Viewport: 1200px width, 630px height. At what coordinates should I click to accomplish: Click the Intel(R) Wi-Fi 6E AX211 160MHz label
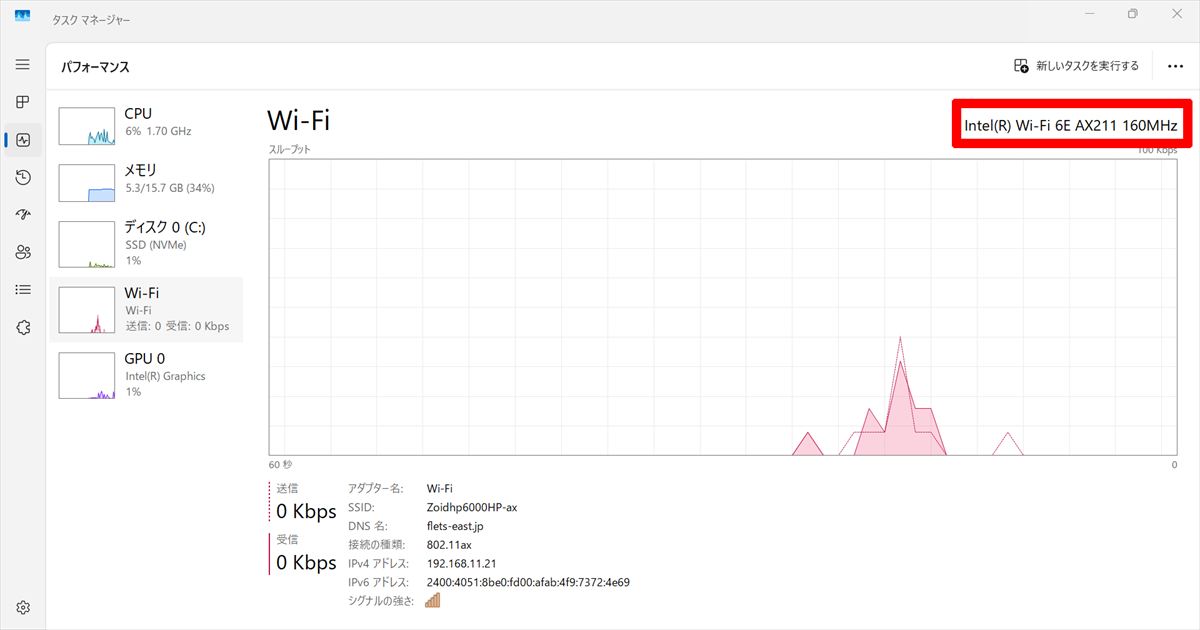pyautogui.click(x=1071, y=125)
